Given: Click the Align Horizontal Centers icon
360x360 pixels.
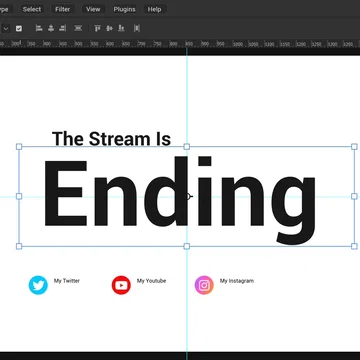Looking at the screenshot, I should 51,28.
